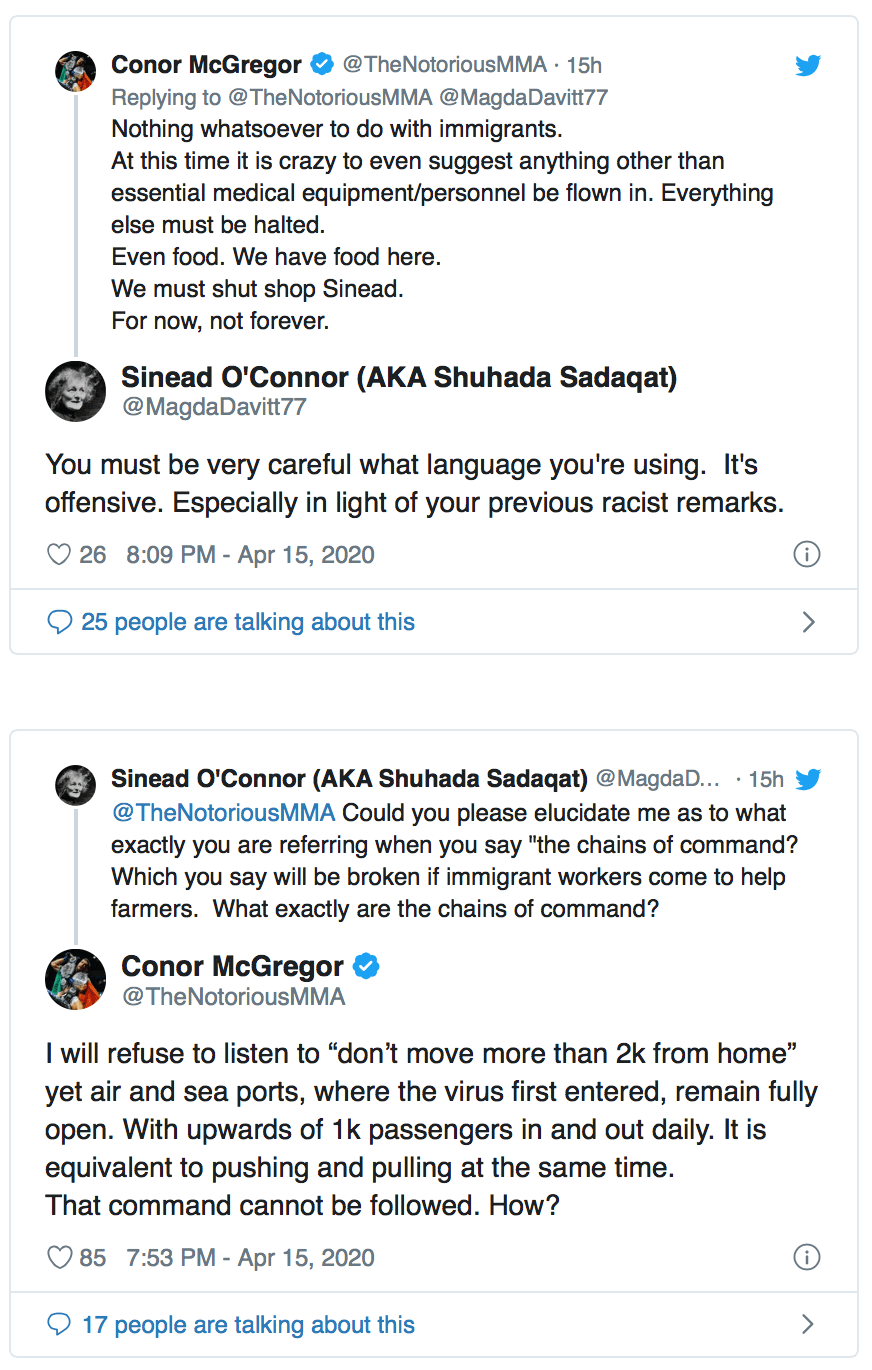The height and width of the screenshot is (1370, 872).
Task: Open Sinead O'Connor's profile avatar
Action: (75, 391)
